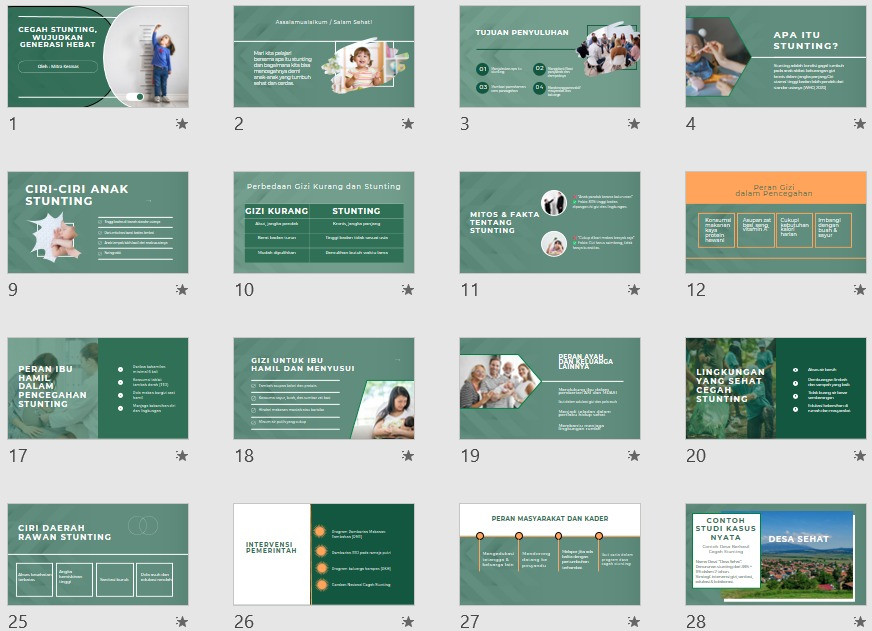
Task: Click the star icon beneath slide 10
Action: coord(408,290)
